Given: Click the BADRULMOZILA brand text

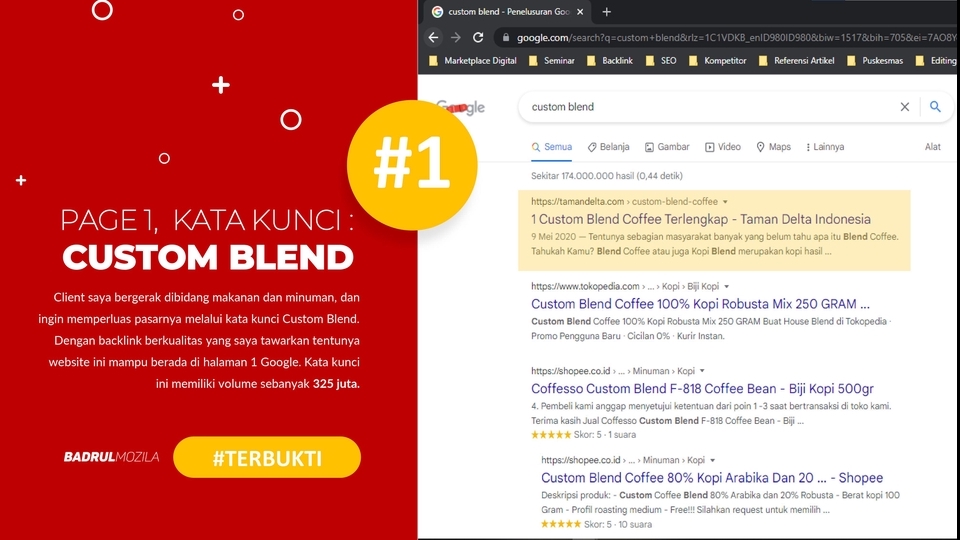Looking at the screenshot, I should pos(111,457).
